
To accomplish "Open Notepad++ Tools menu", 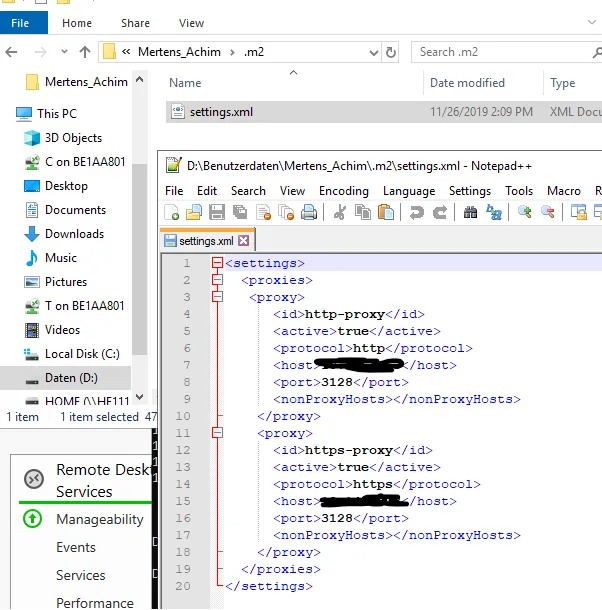I will 519,191.
